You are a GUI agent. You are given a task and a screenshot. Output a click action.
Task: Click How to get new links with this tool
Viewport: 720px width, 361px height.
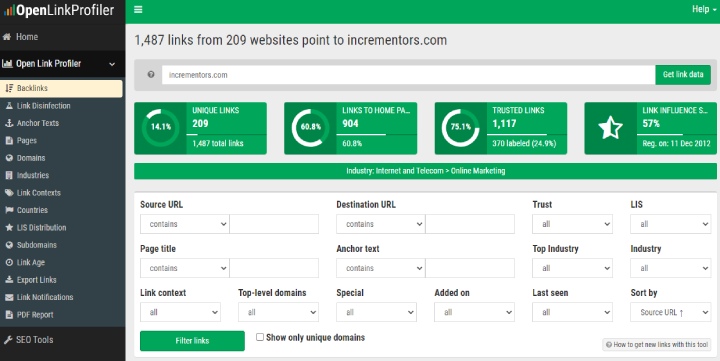click(x=657, y=344)
